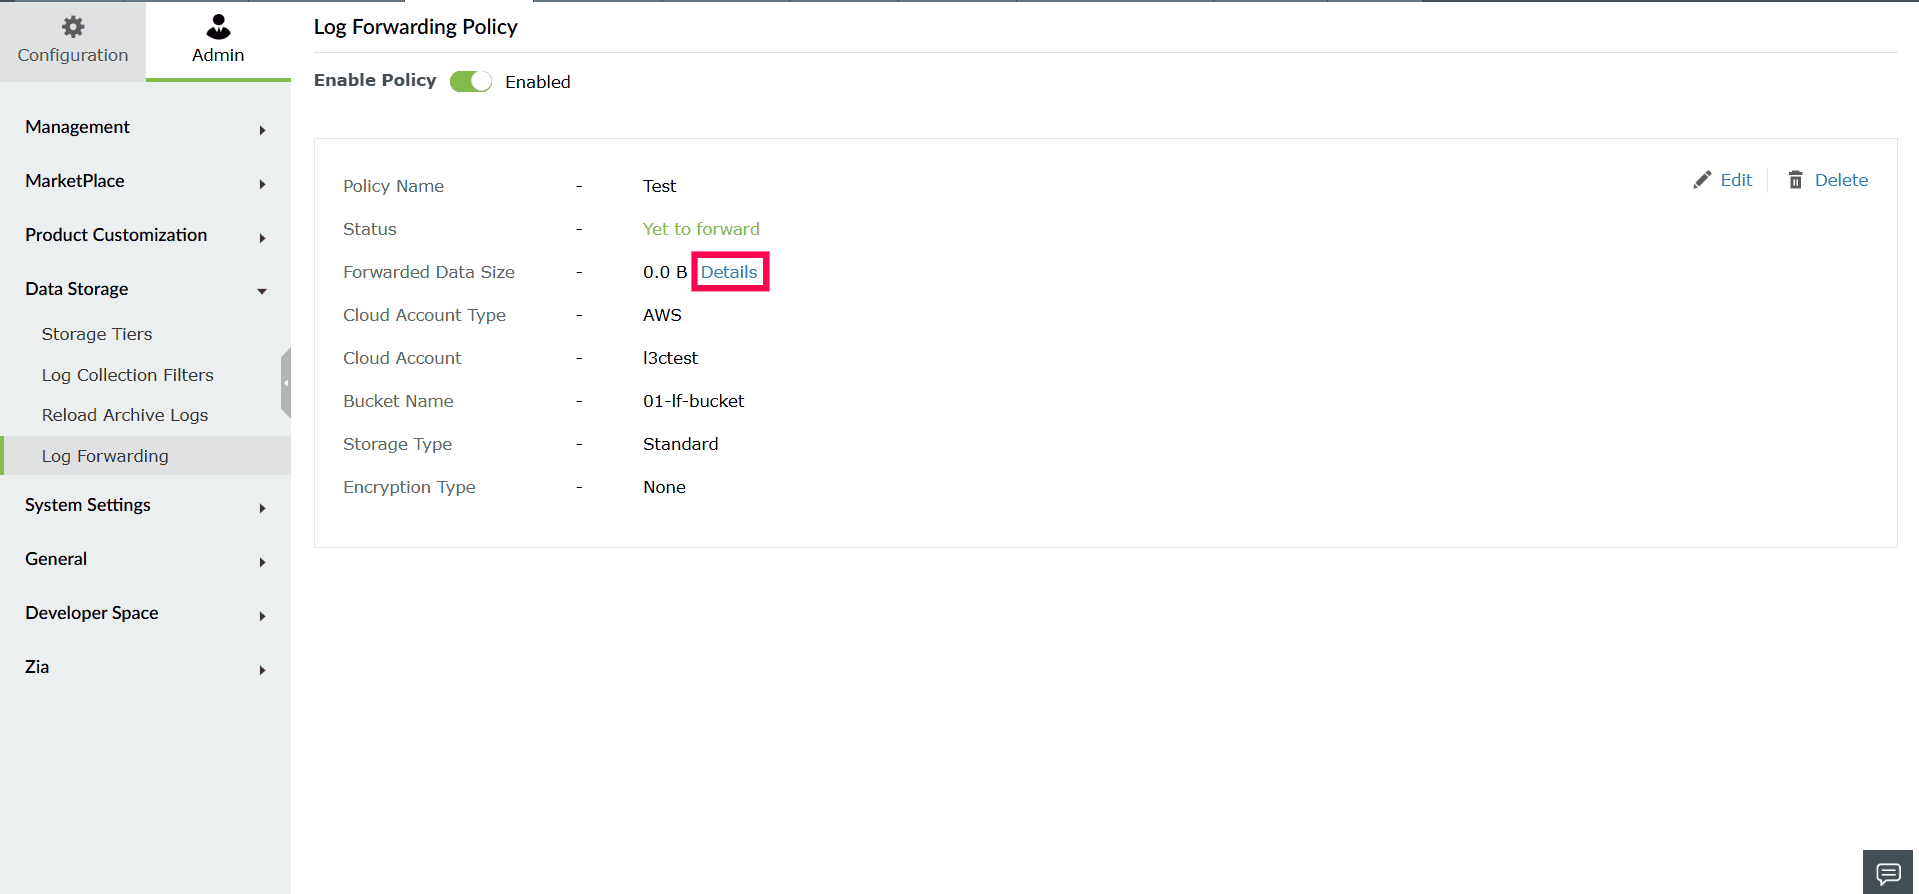Viewport: 1919px width, 894px height.
Task: Open the chat support icon
Action: pyautogui.click(x=1888, y=873)
